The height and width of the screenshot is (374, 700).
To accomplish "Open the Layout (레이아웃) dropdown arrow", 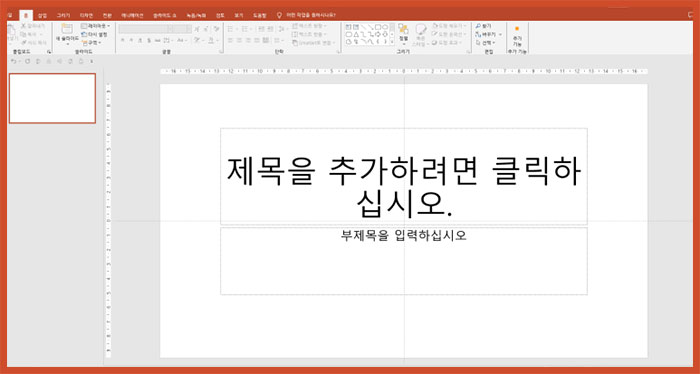I will tap(109, 26).
